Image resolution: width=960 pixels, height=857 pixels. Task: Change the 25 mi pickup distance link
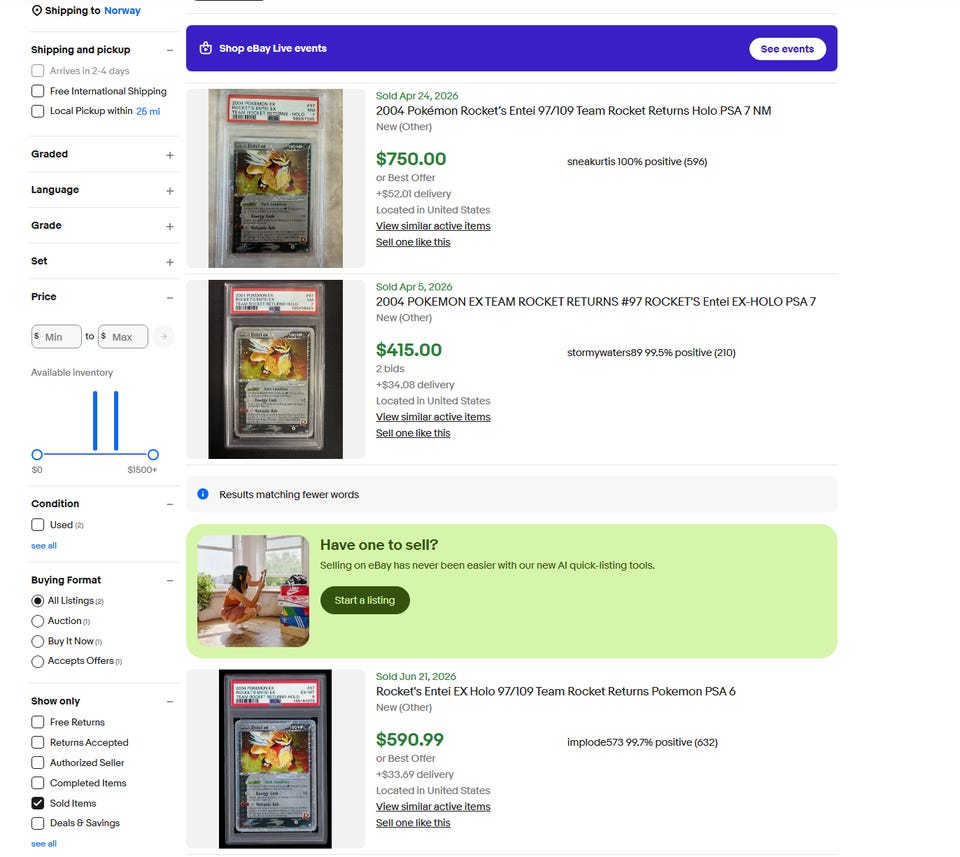(148, 111)
